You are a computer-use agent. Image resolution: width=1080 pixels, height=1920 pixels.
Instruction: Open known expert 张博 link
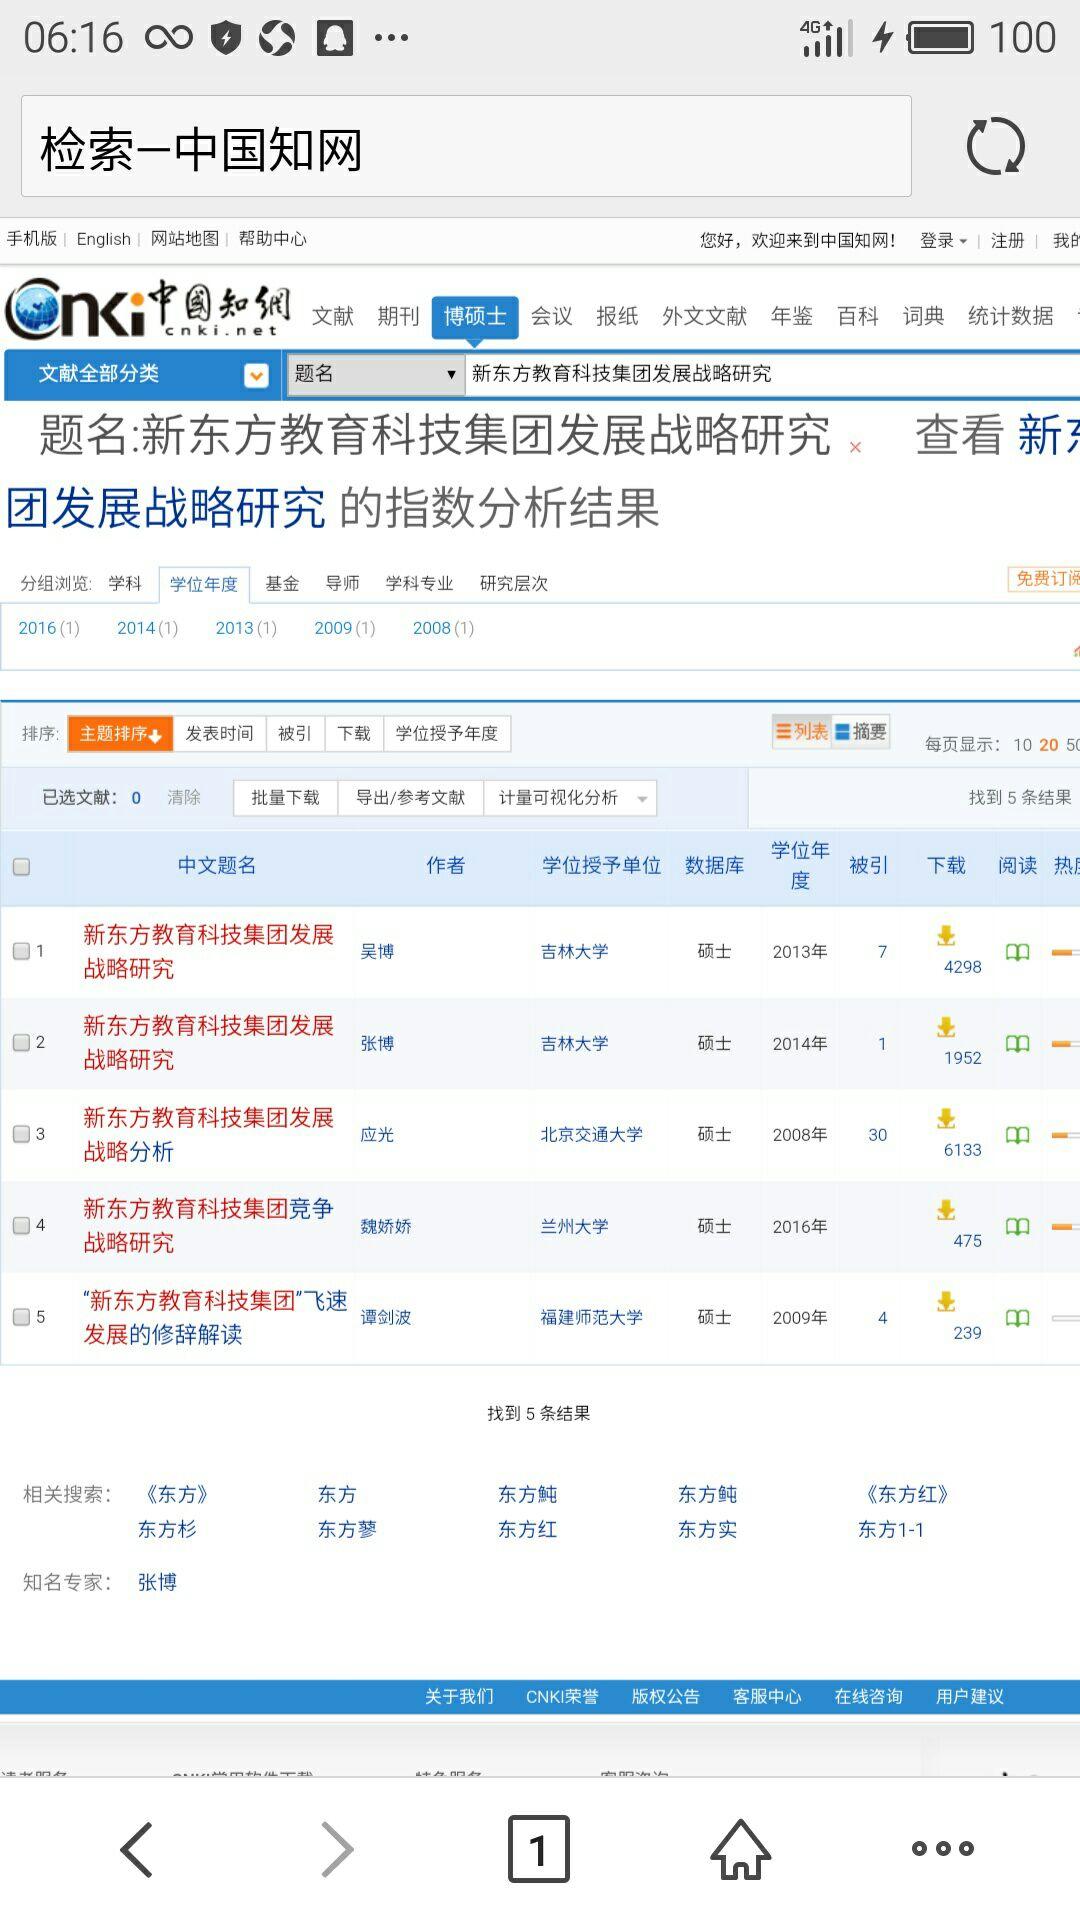(x=157, y=1583)
